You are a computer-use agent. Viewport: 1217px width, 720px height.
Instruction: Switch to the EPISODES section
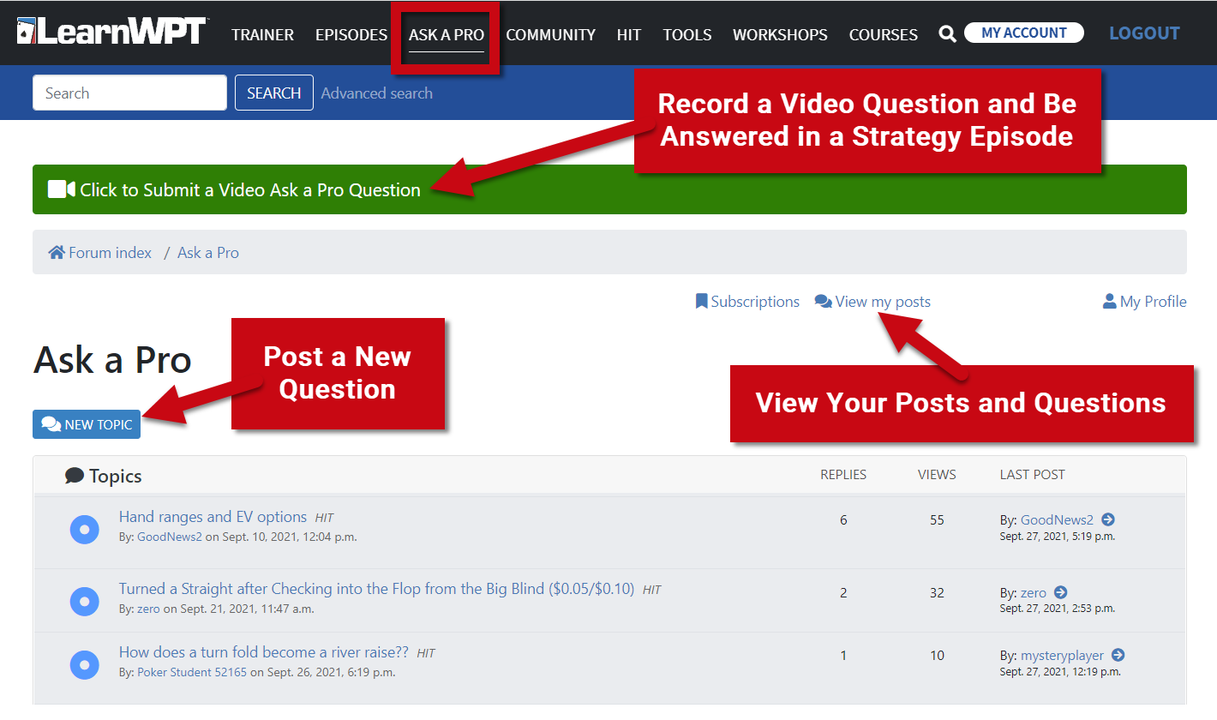pyautogui.click(x=351, y=34)
